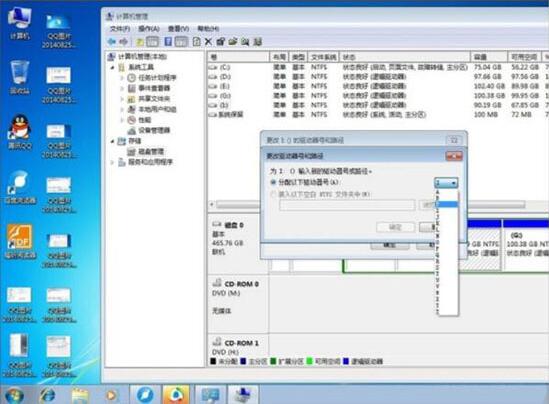Click the 确定 button in the dialog
Viewport: 549px width, 404px height.
click(395, 228)
